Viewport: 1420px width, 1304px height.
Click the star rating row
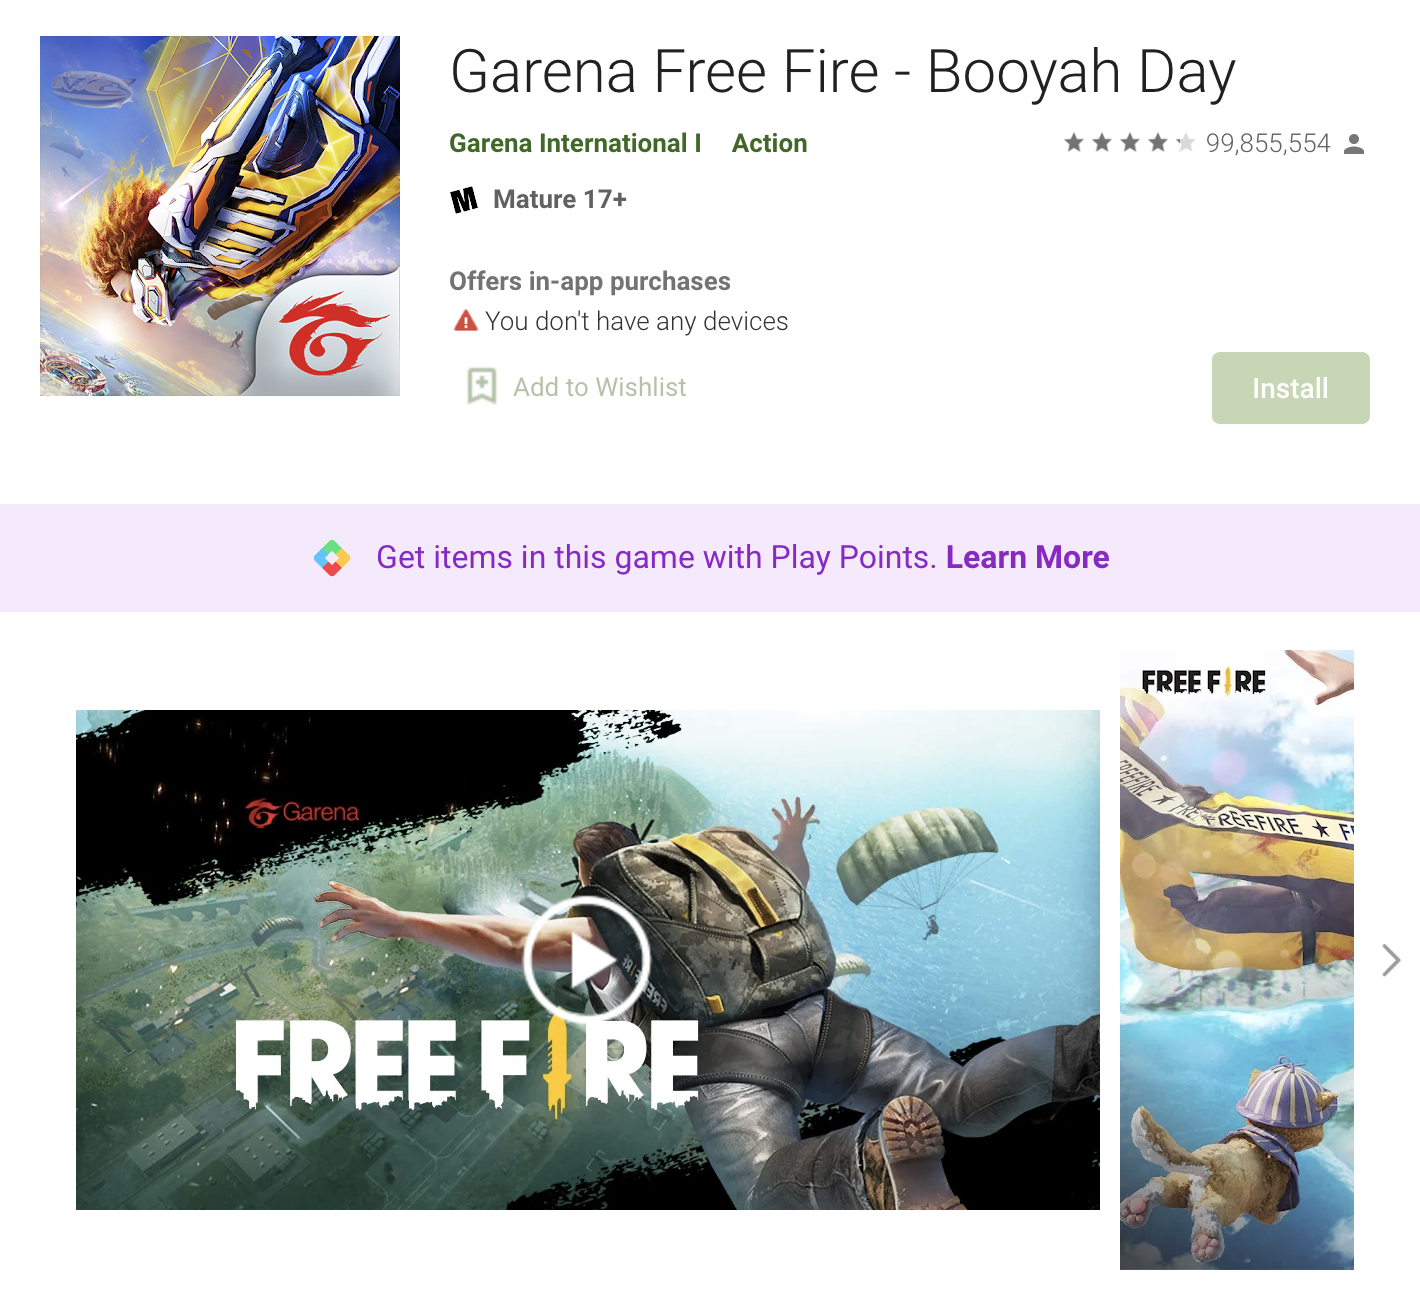(1129, 143)
